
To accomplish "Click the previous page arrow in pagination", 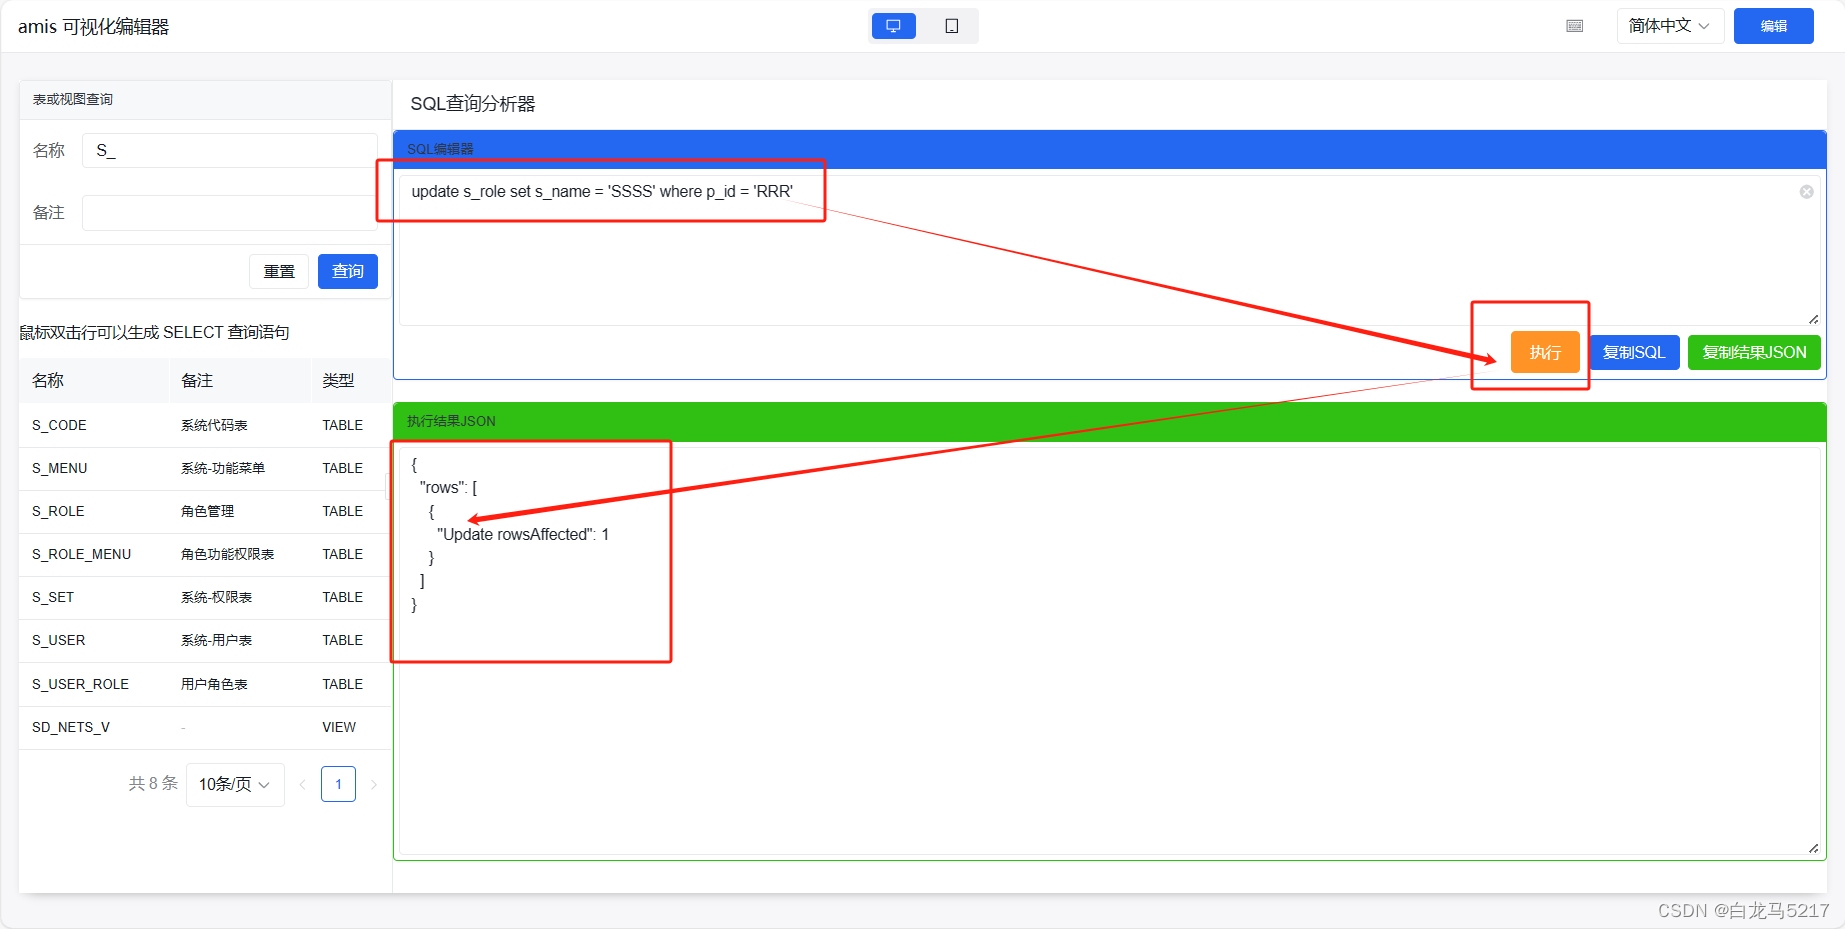I will pyautogui.click(x=302, y=784).
